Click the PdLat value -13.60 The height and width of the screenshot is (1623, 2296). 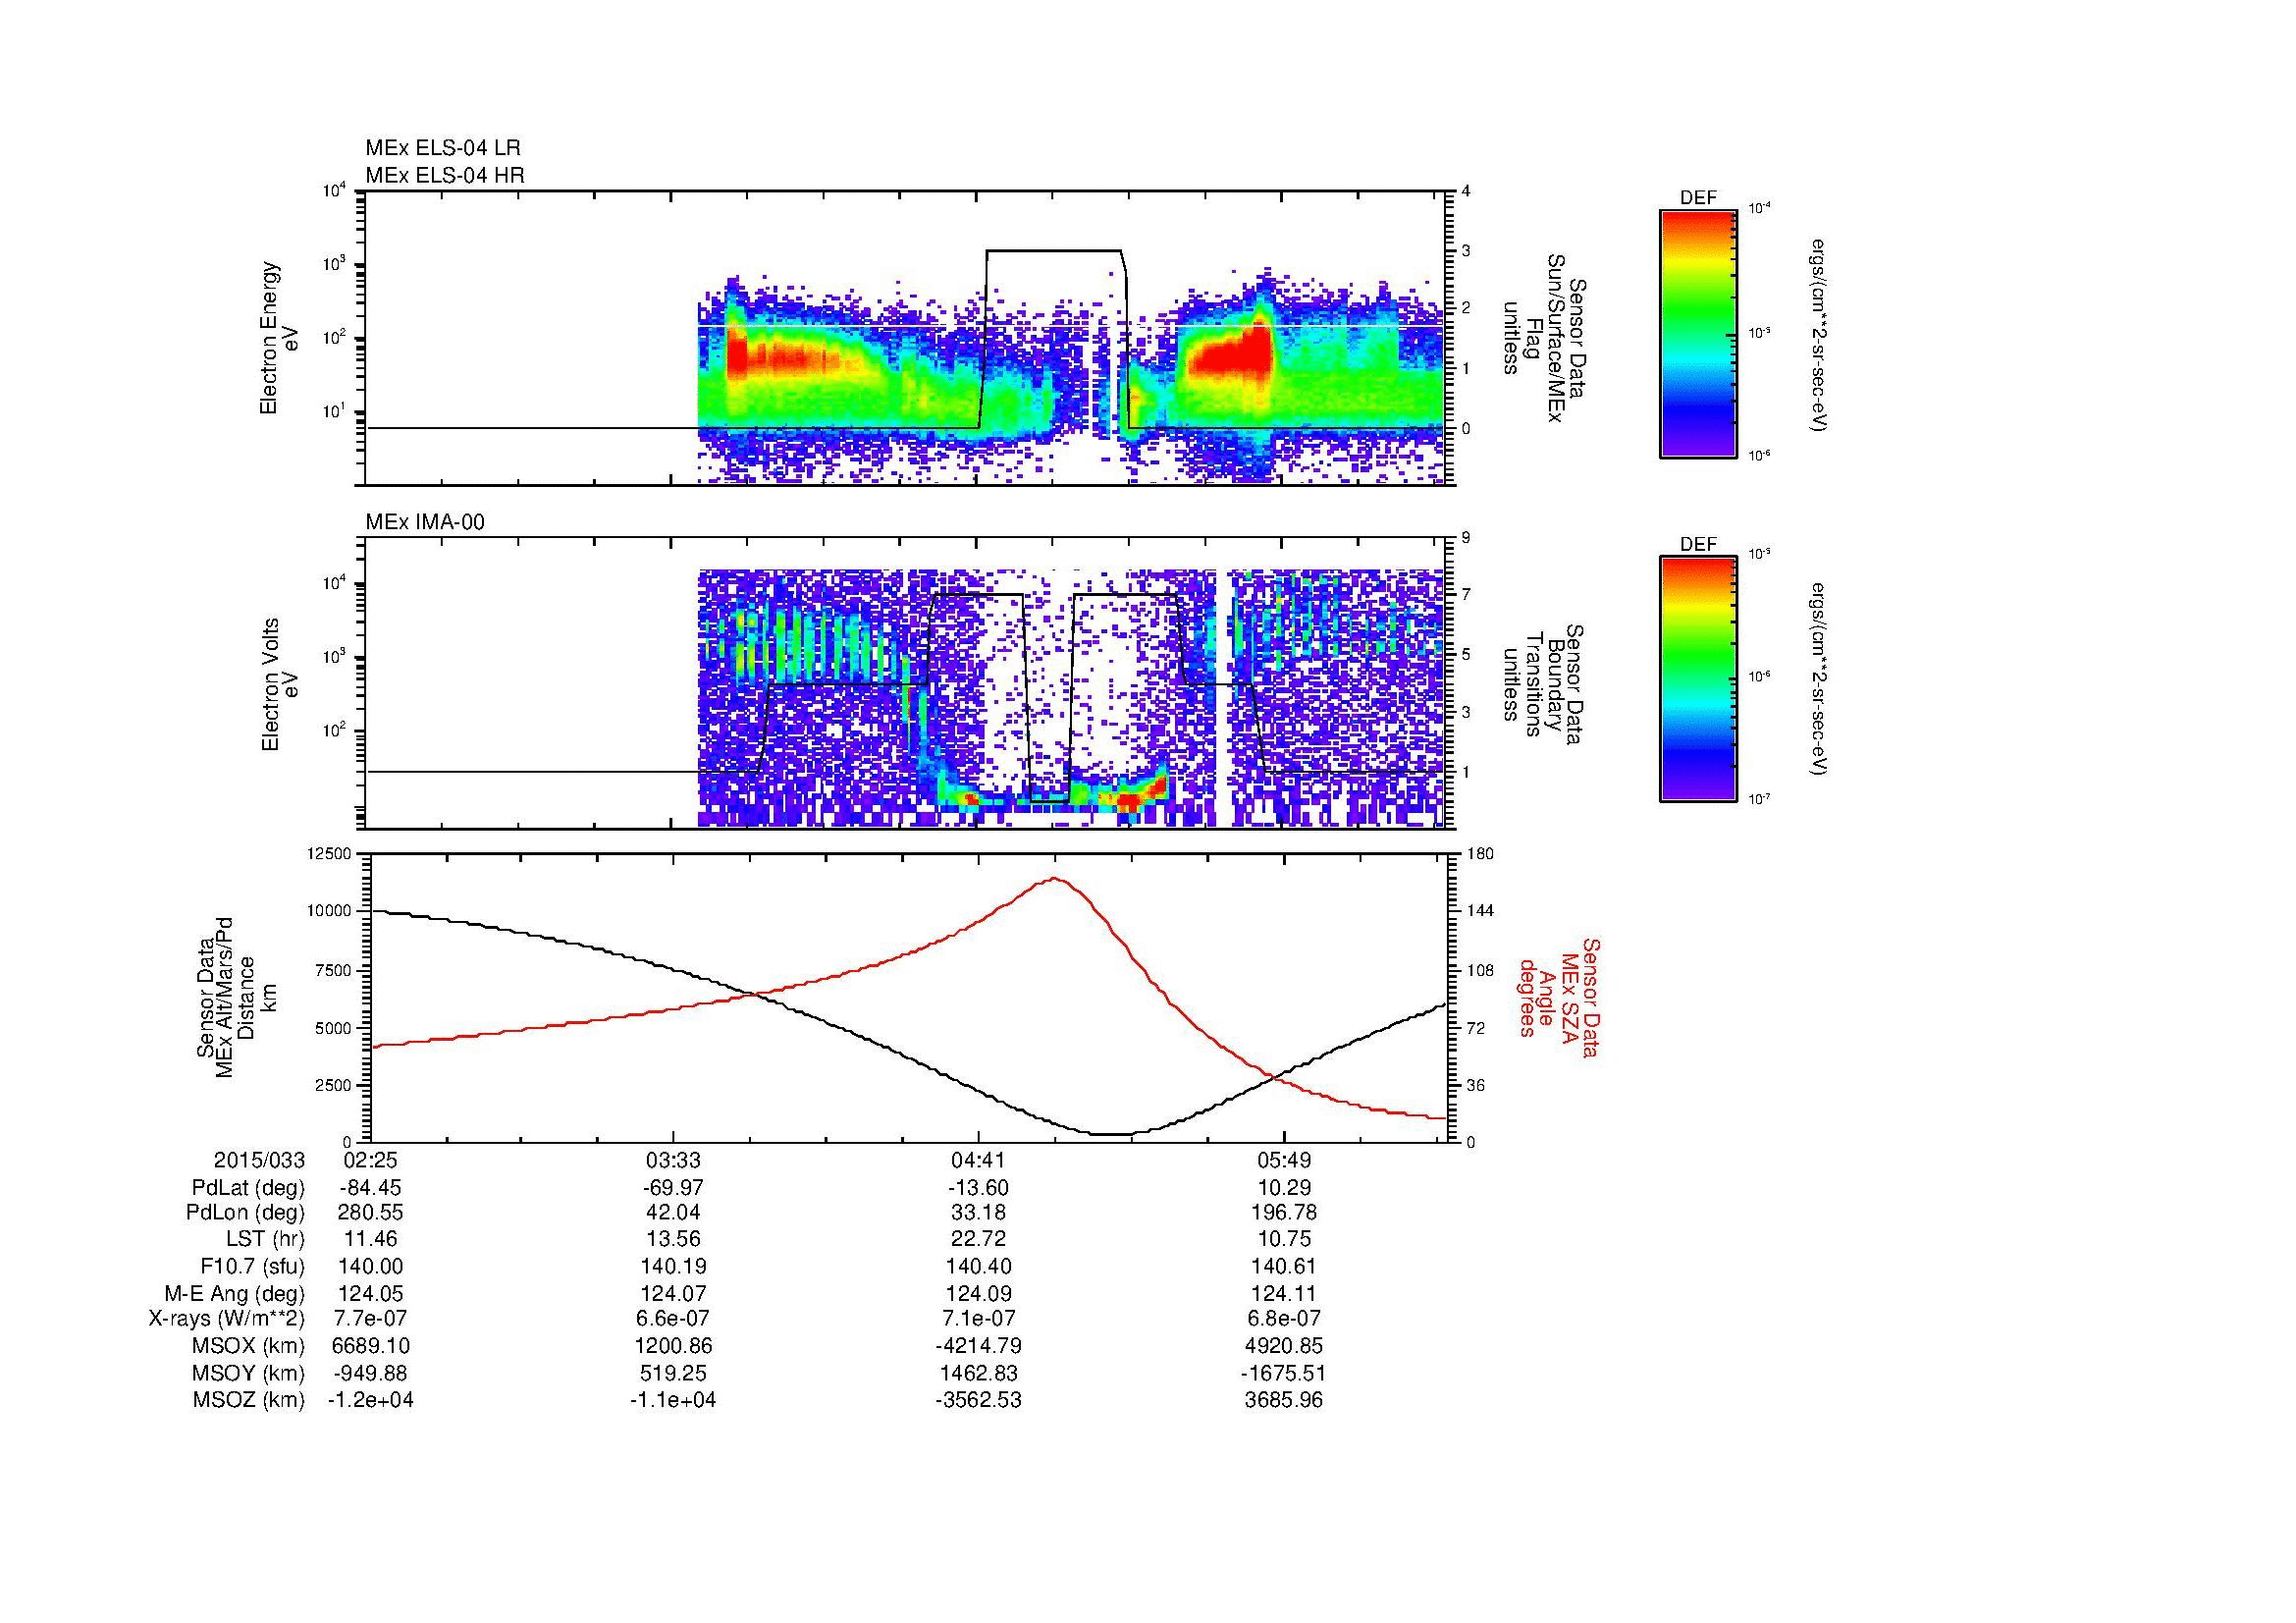point(978,1188)
